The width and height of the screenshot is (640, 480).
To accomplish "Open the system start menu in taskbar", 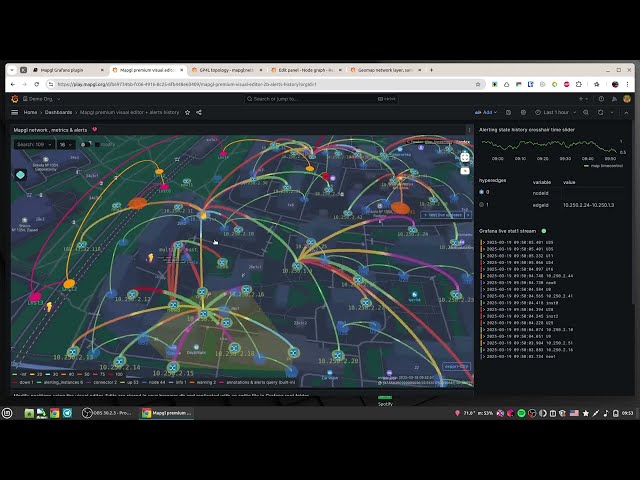I will point(7,413).
